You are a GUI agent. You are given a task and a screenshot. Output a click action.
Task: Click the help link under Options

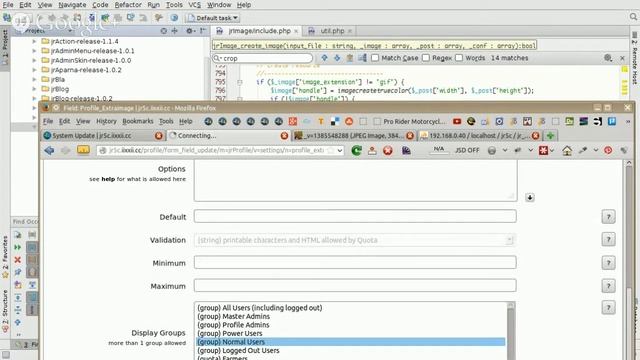click(x=108, y=179)
